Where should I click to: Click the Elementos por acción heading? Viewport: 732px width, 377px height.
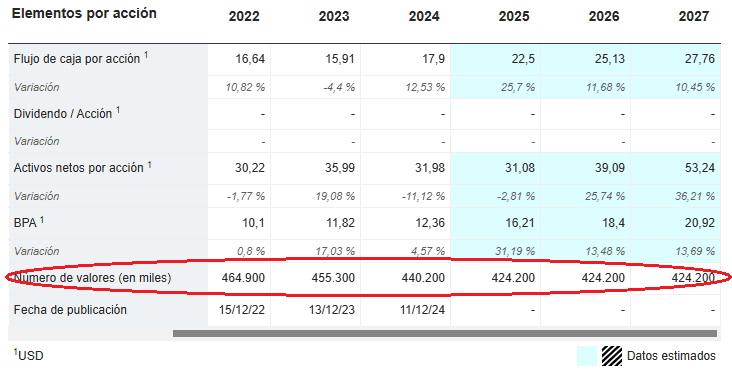84,14
